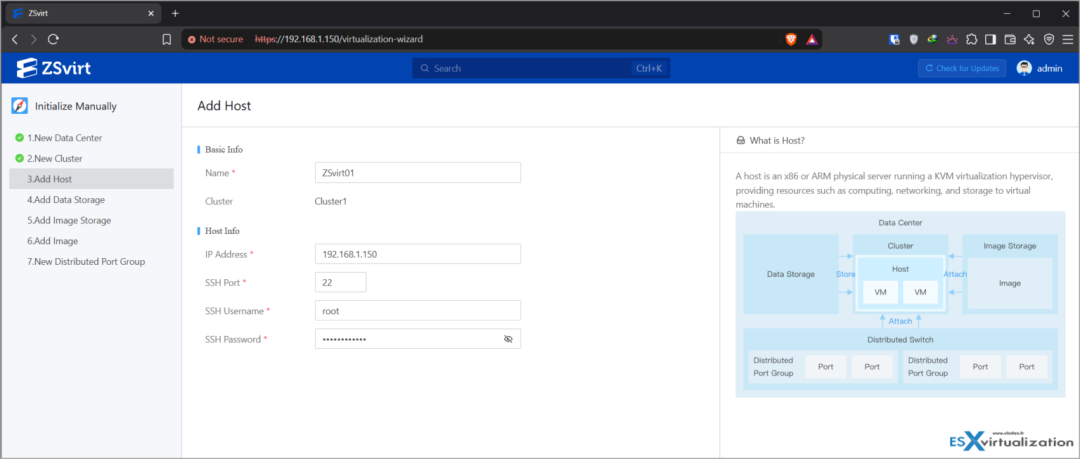
Task: Bookmark this page using bookmark icon
Action: [166, 39]
